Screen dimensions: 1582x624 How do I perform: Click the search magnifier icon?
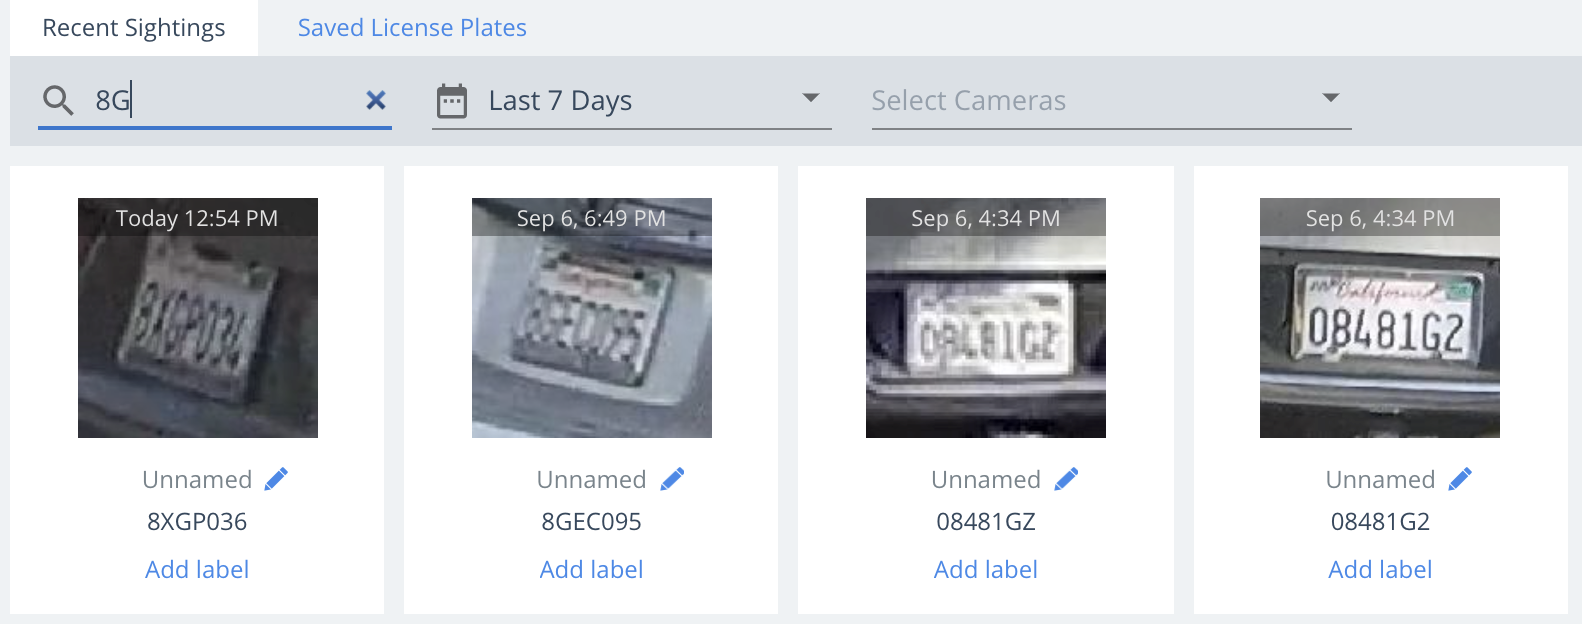tap(58, 100)
